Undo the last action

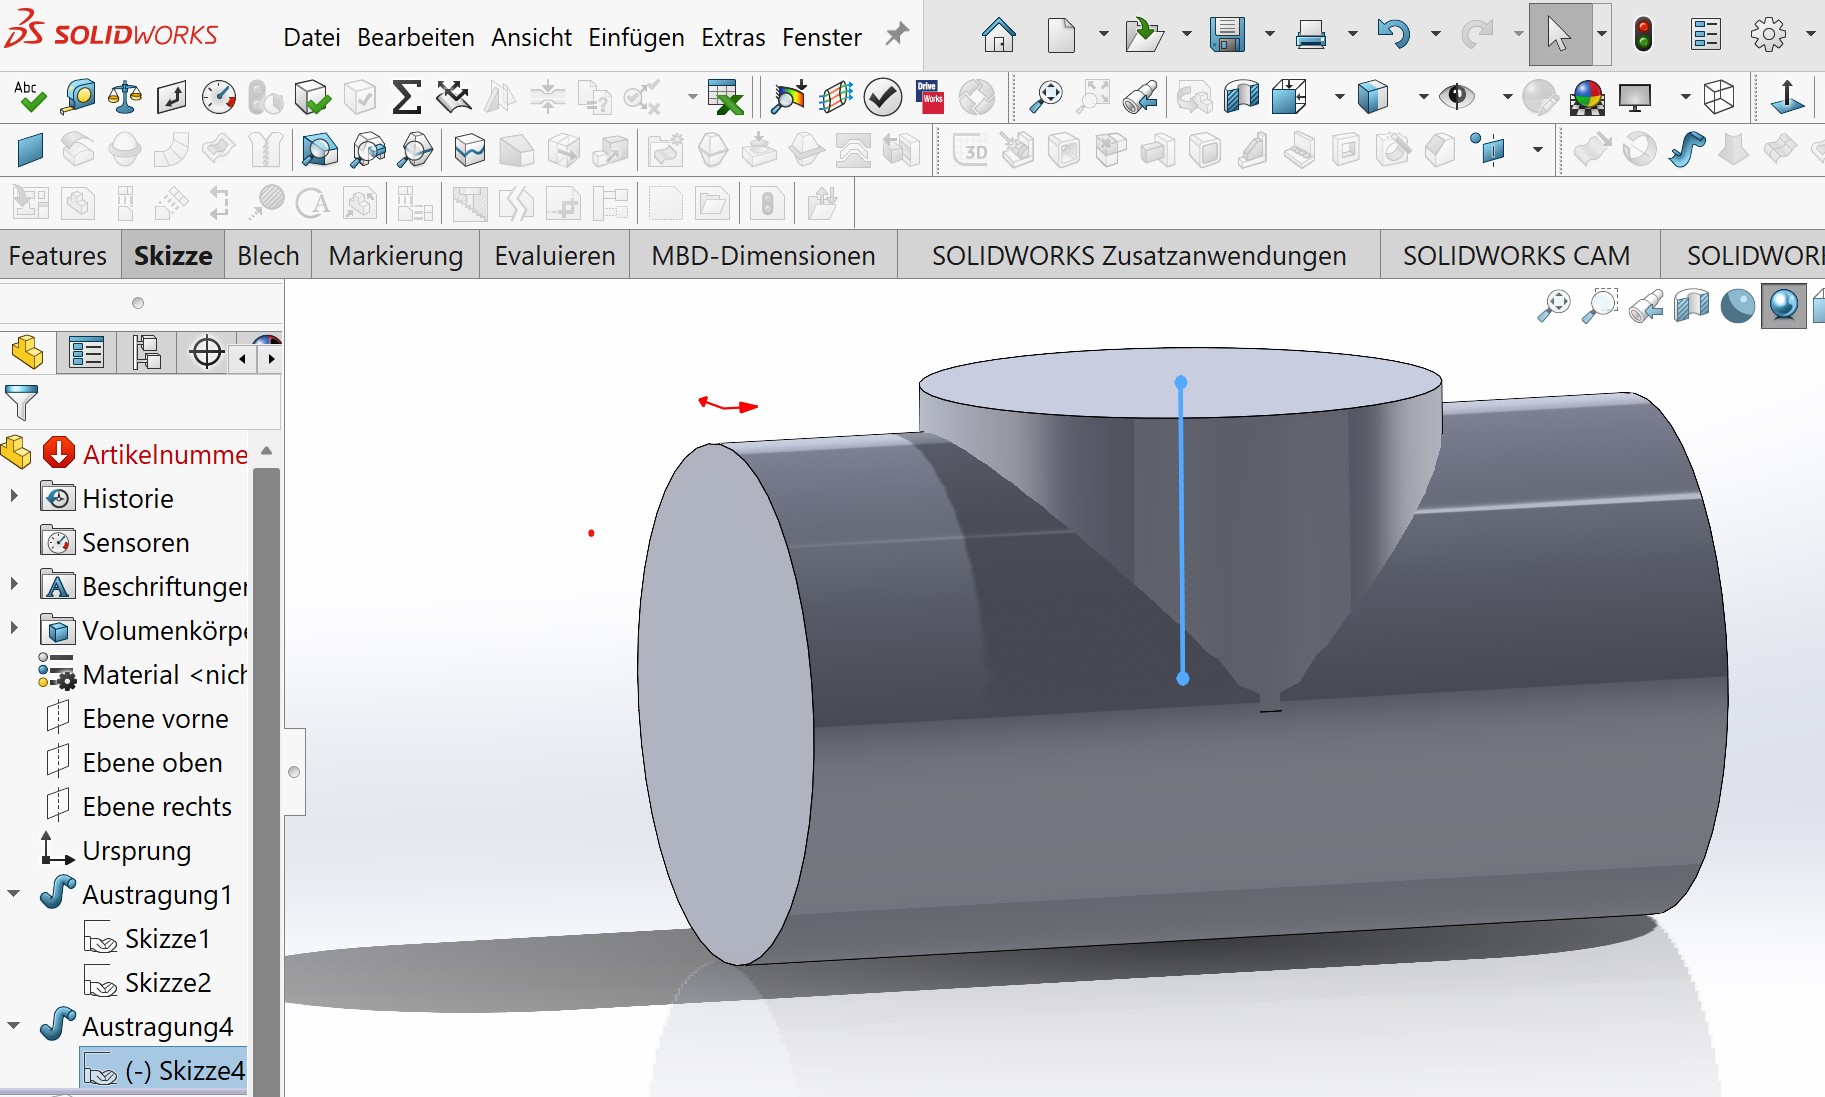pyautogui.click(x=1393, y=35)
